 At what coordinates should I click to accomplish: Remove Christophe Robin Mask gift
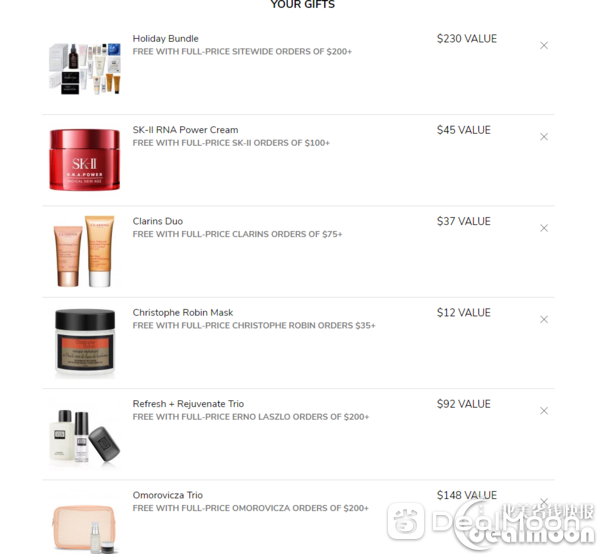click(x=544, y=319)
